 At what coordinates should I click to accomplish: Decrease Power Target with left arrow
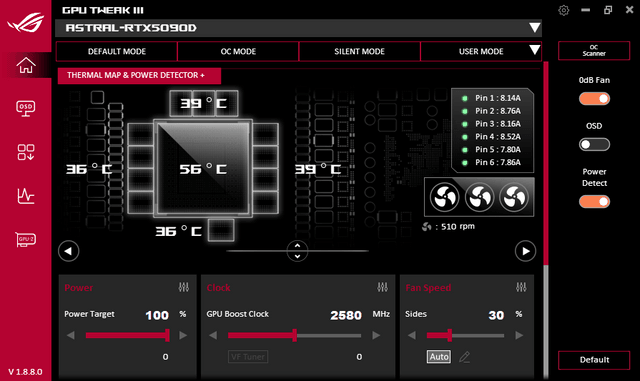(x=71, y=336)
